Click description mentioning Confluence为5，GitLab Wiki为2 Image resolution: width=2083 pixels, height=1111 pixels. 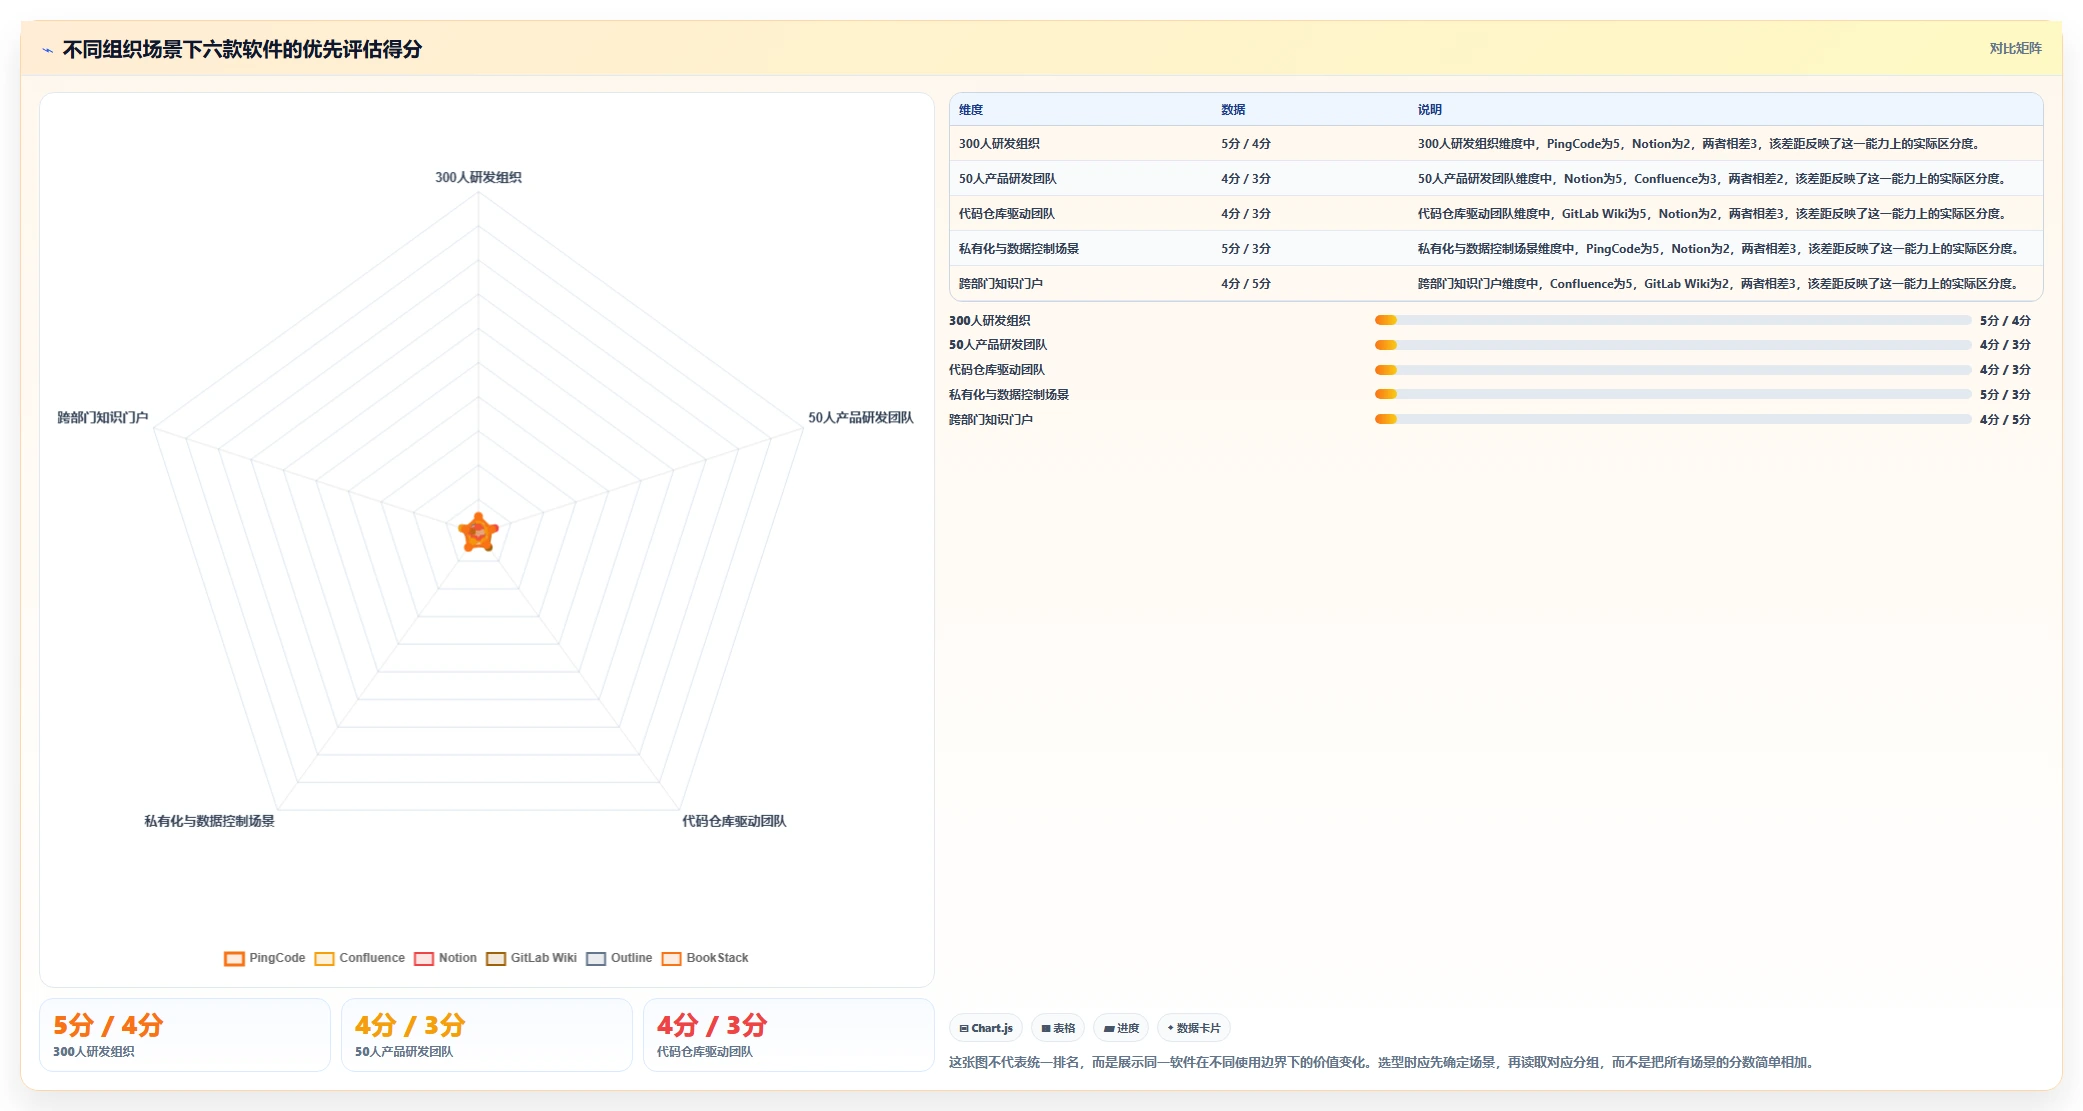[x=1721, y=284]
